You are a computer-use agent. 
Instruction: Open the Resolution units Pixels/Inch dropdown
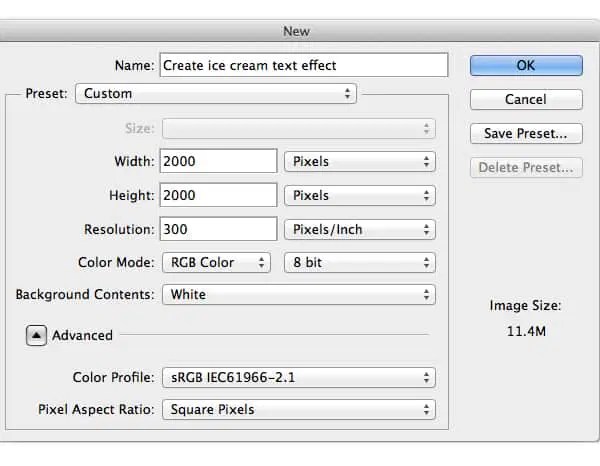pos(360,229)
